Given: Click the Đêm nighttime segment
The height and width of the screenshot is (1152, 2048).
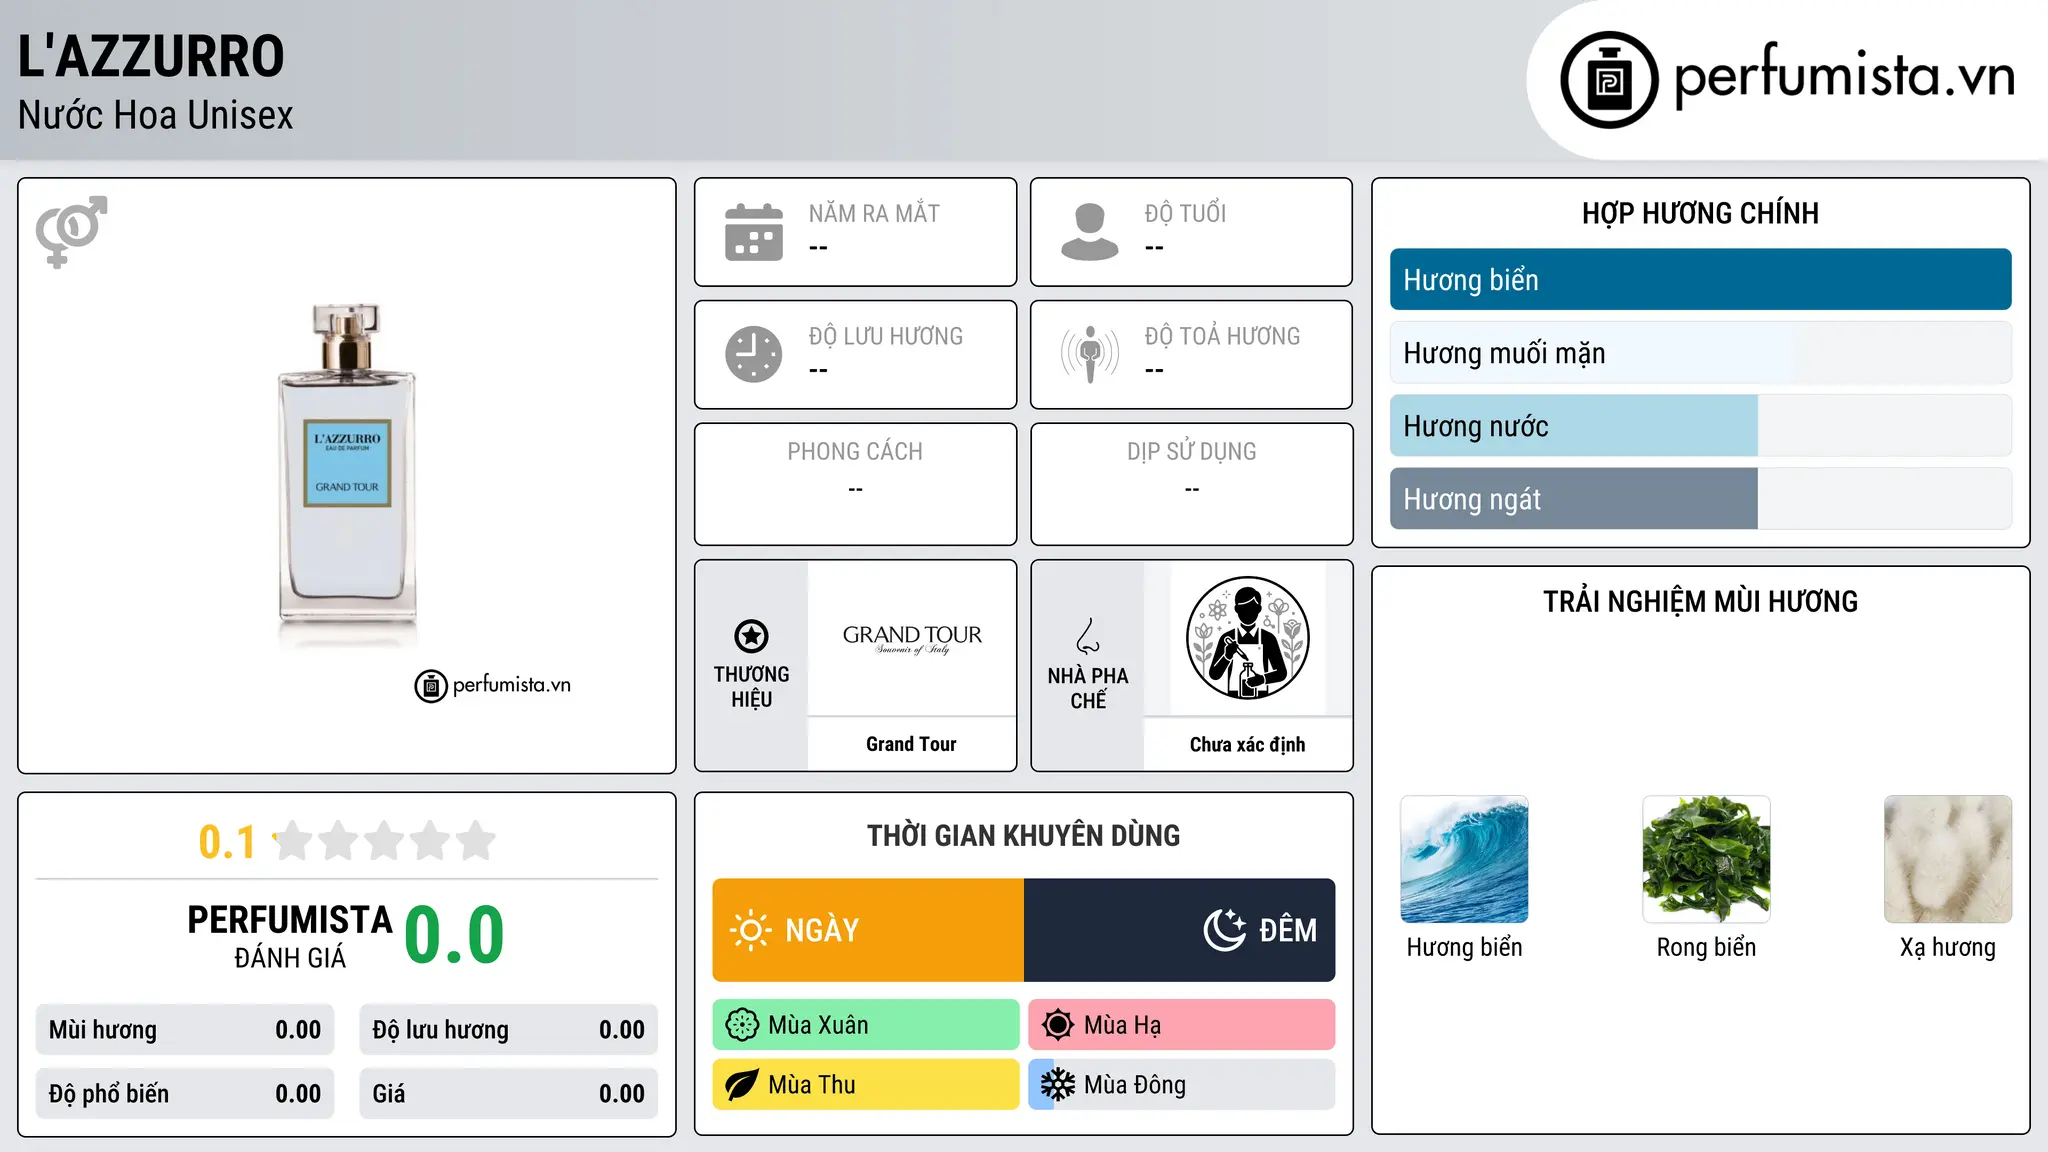Looking at the screenshot, I should (1180, 930).
